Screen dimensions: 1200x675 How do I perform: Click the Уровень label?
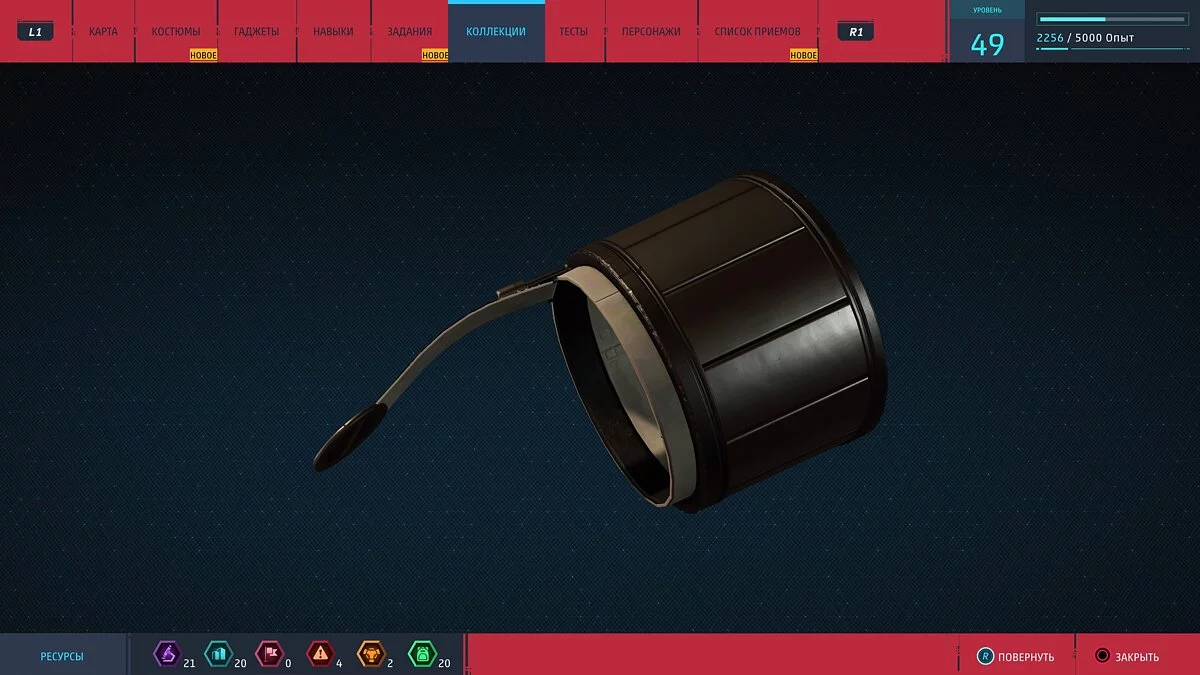(x=987, y=11)
